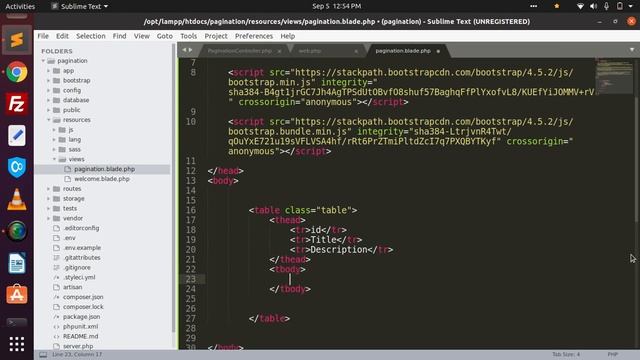
Task: Open volume indicator in top bar
Action: [593, 6]
